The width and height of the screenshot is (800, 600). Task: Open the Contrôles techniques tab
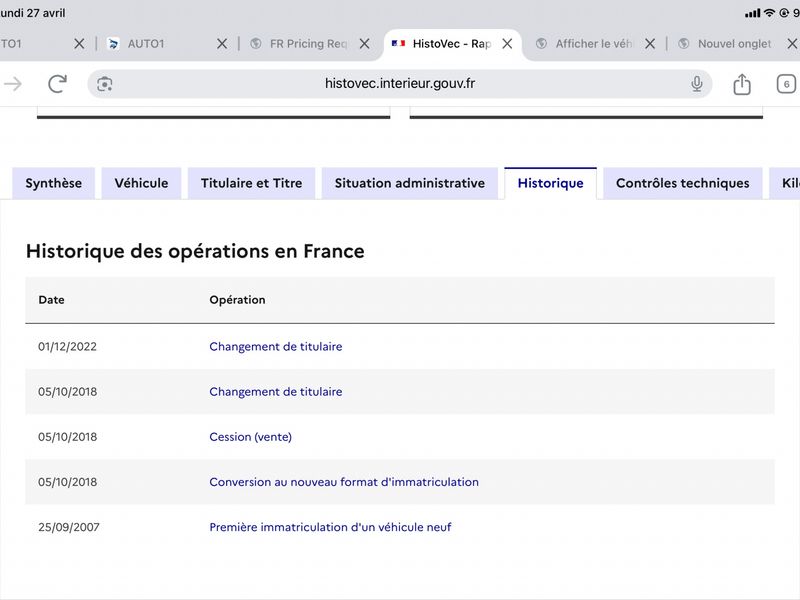tap(683, 183)
